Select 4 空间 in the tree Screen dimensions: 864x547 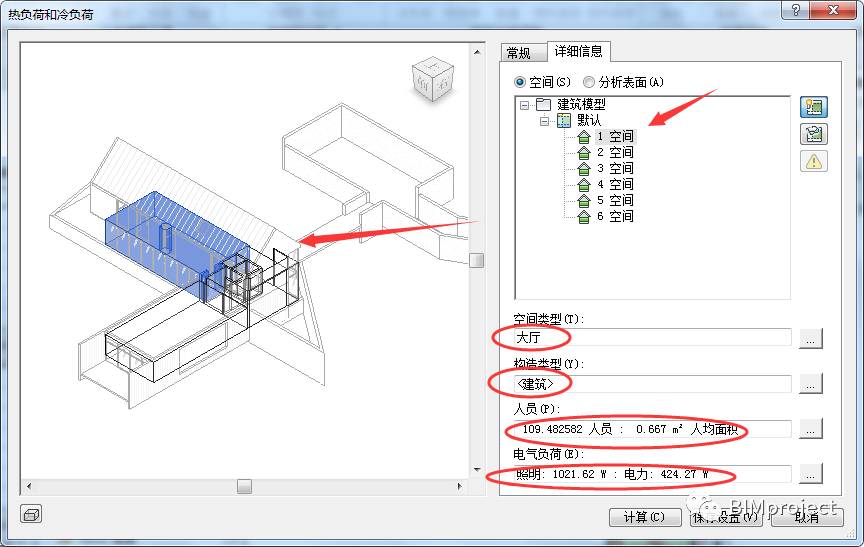[x=615, y=185]
